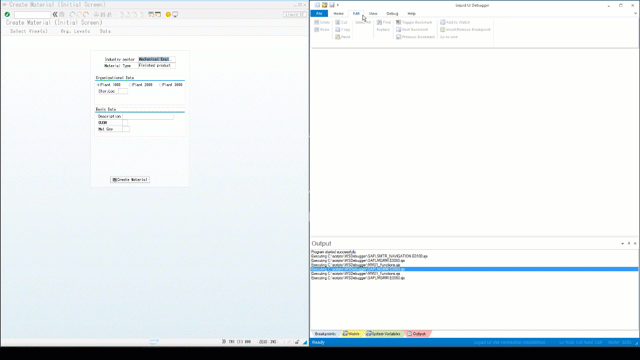Click the Org. Levels button
Image resolution: width=640 pixels, height=360 pixels.
(75, 31)
